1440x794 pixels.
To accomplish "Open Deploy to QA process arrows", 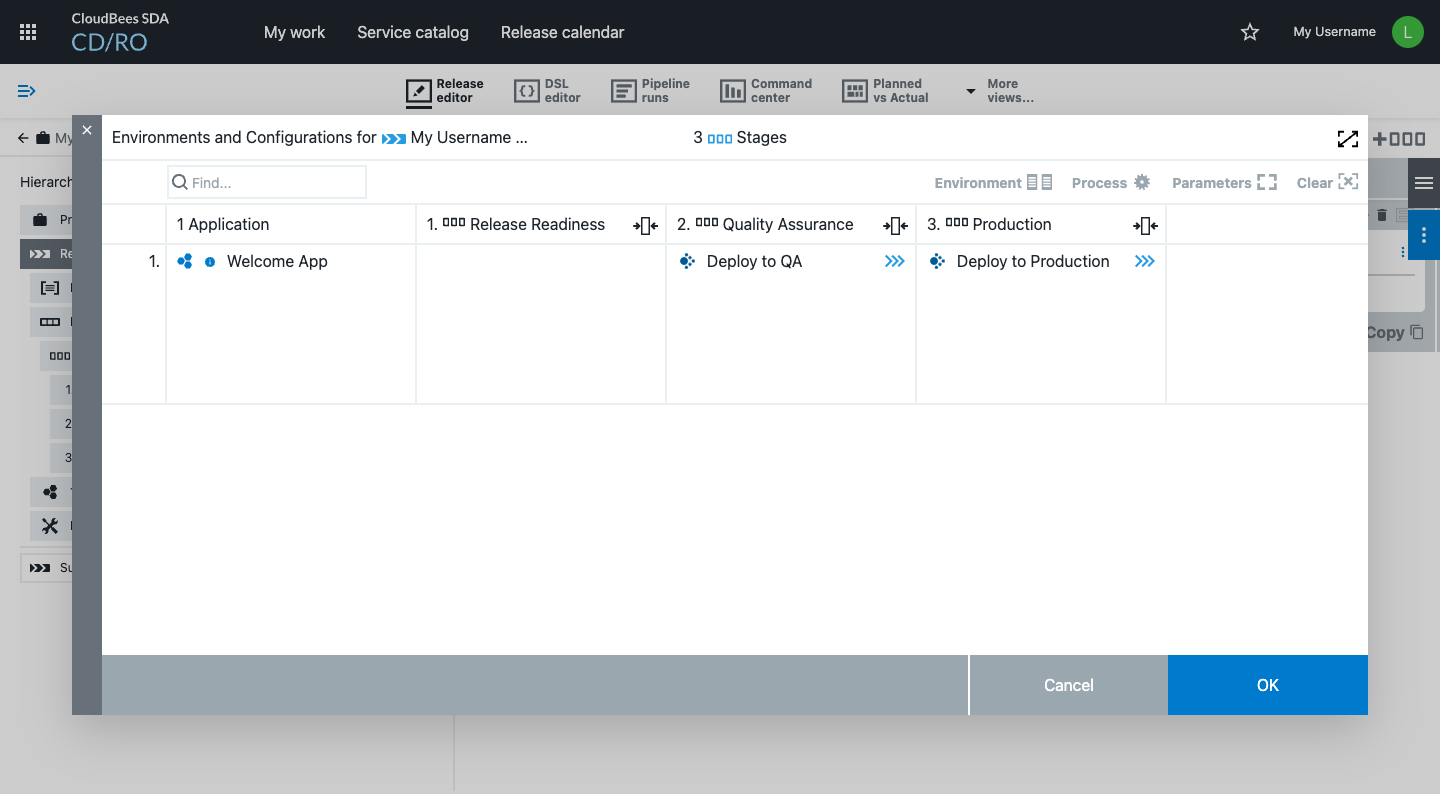I will pos(894,262).
